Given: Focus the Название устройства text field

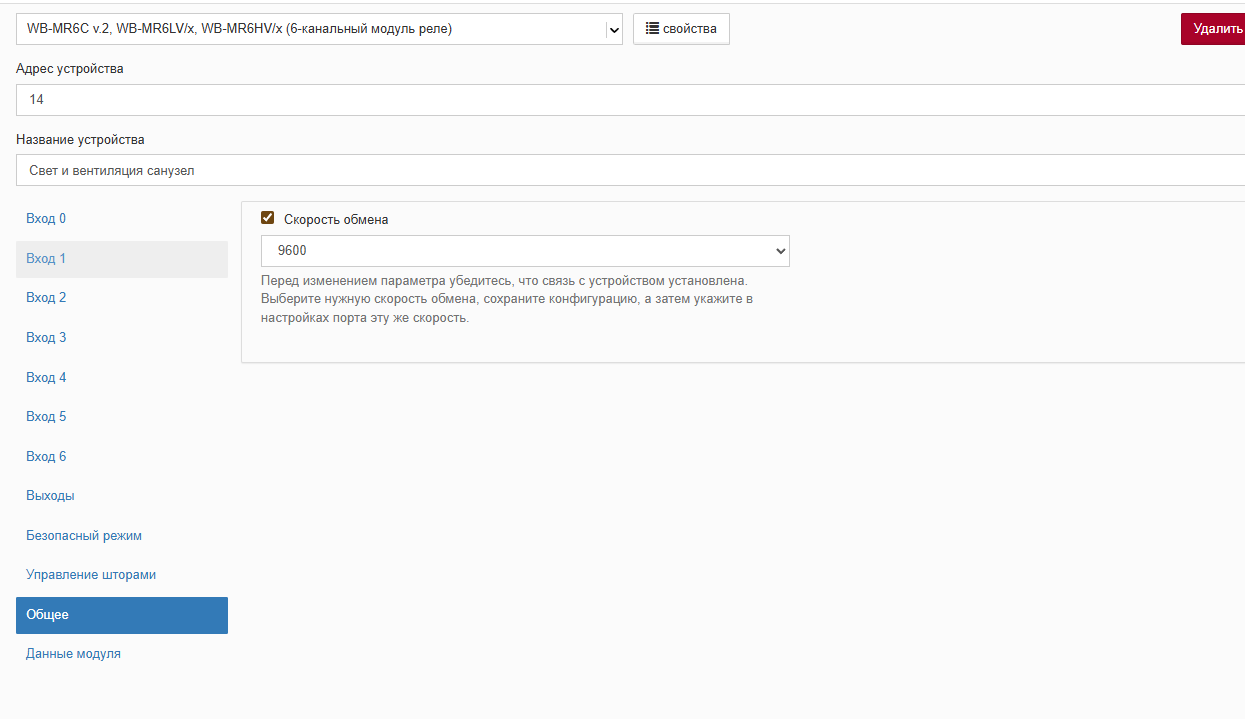Looking at the screenshot, I should click(630, 171).
